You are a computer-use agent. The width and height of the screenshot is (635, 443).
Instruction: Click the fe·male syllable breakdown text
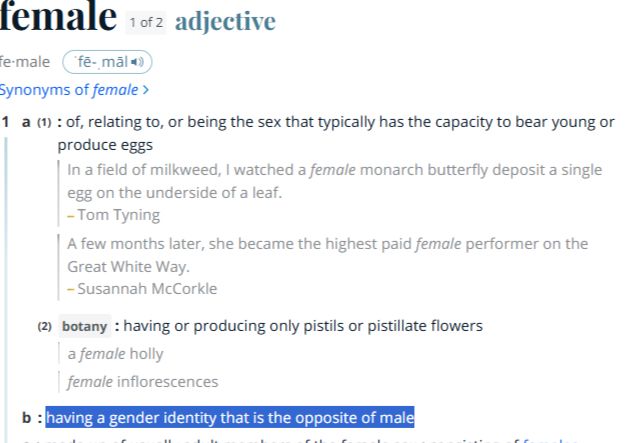25,62
